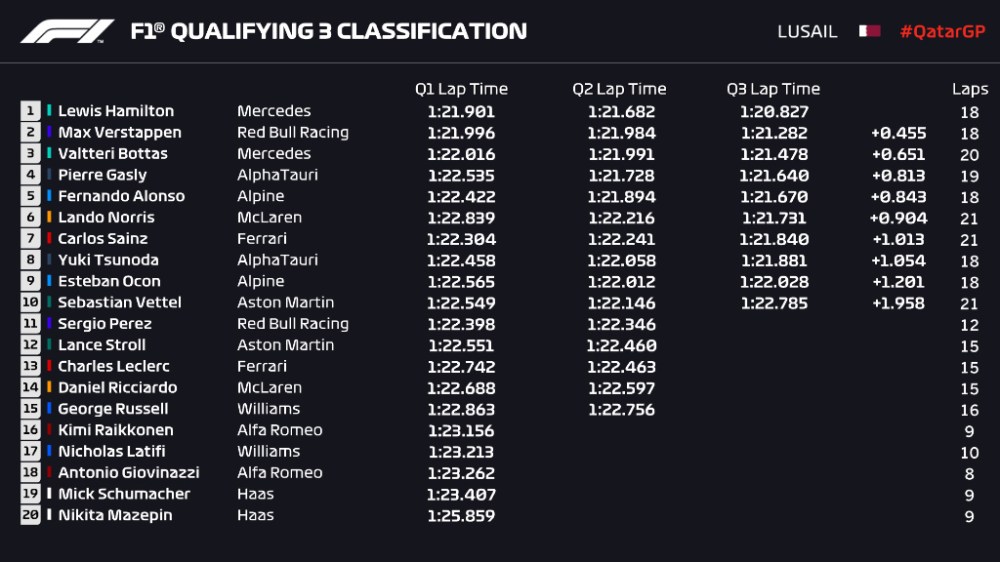Click the position 20 number badge
This screenshot has height=562, width=1000.
30,515
